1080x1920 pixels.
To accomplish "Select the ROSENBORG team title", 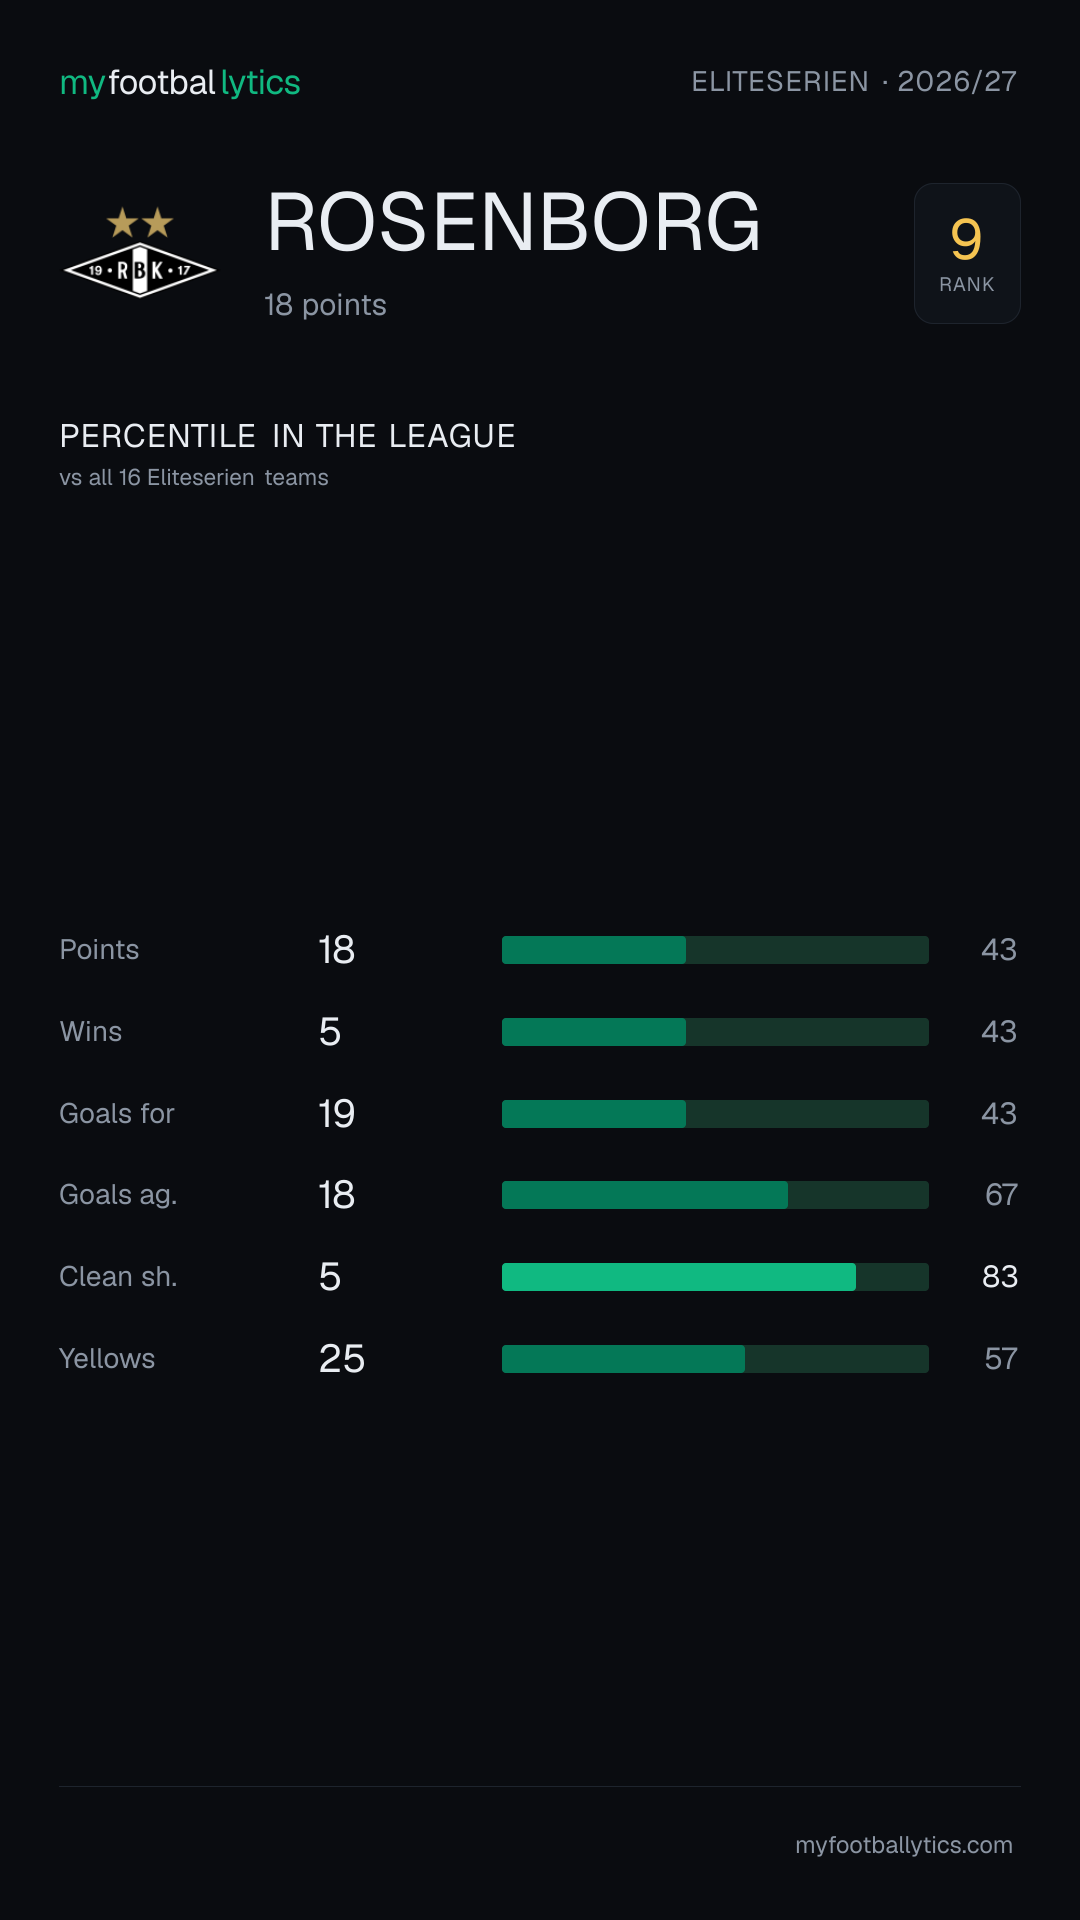I will click(514, 223).
